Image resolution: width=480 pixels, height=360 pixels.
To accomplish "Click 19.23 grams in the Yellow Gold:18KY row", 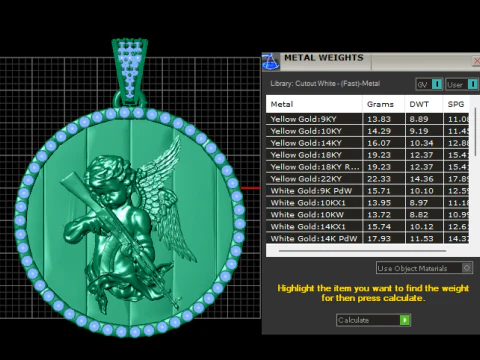I will (379, 155).
